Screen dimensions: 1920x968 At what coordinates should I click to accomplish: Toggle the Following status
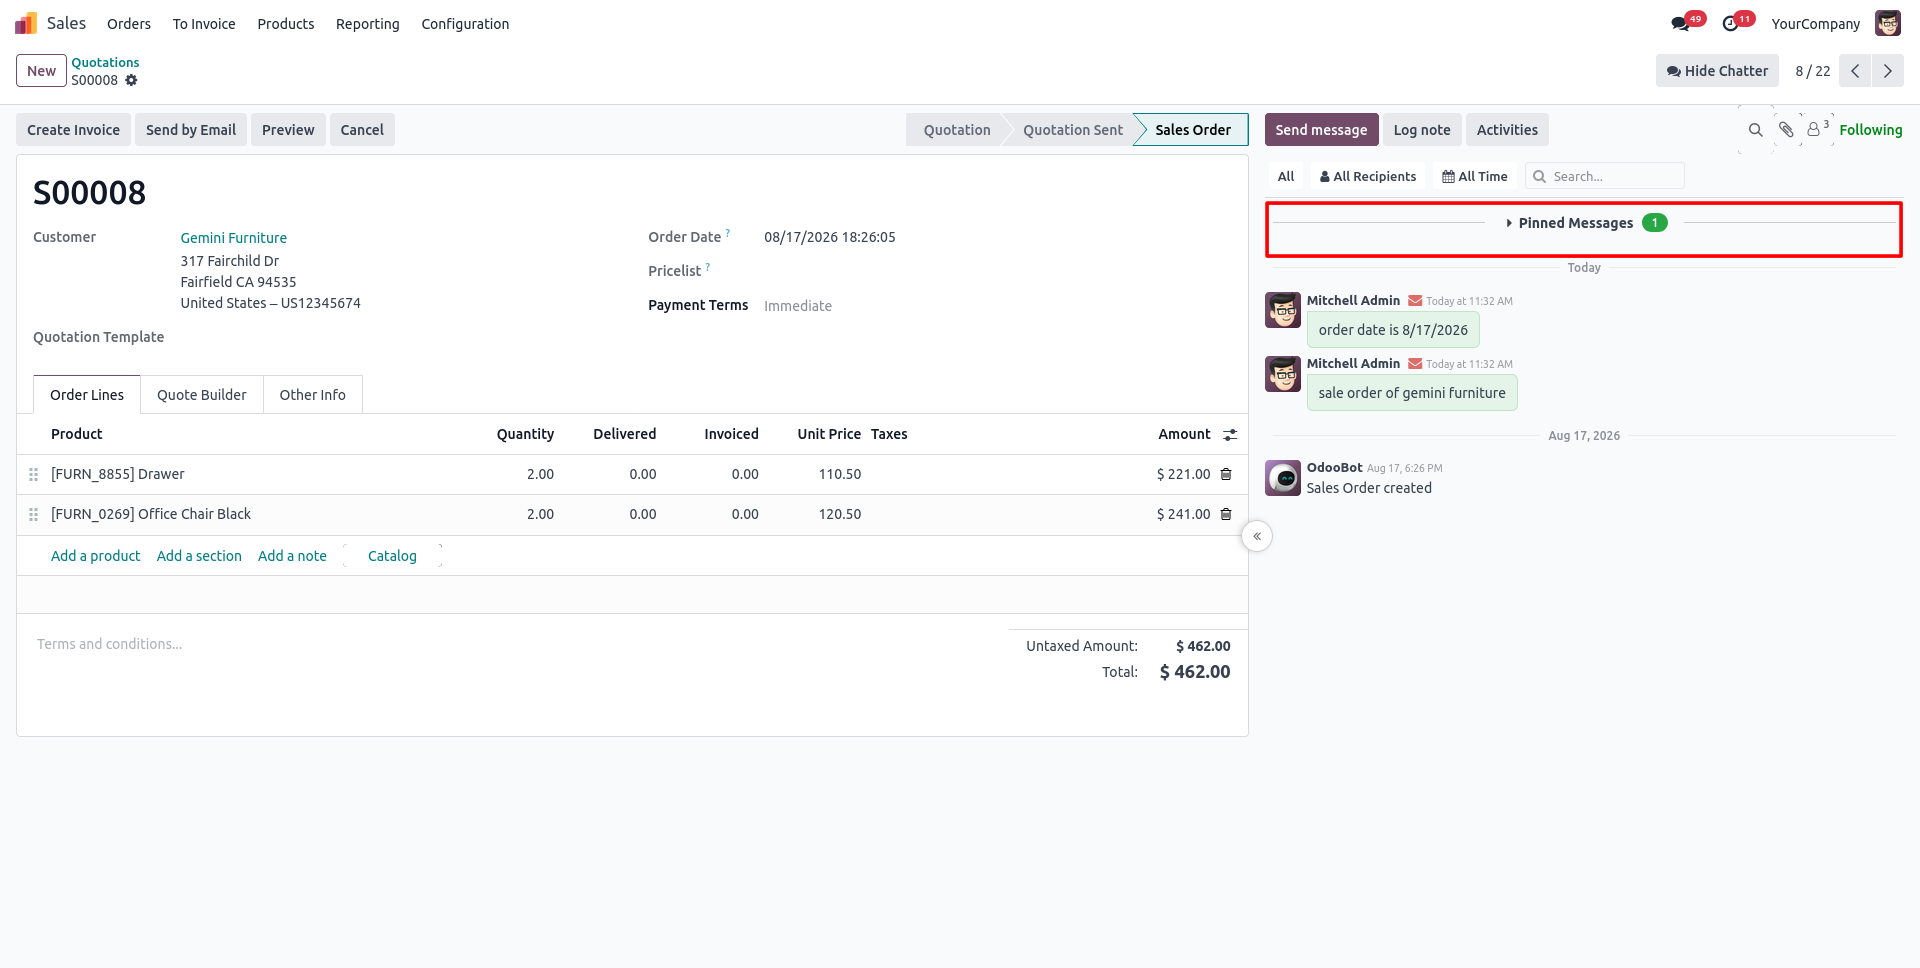tap(1870, 130)
